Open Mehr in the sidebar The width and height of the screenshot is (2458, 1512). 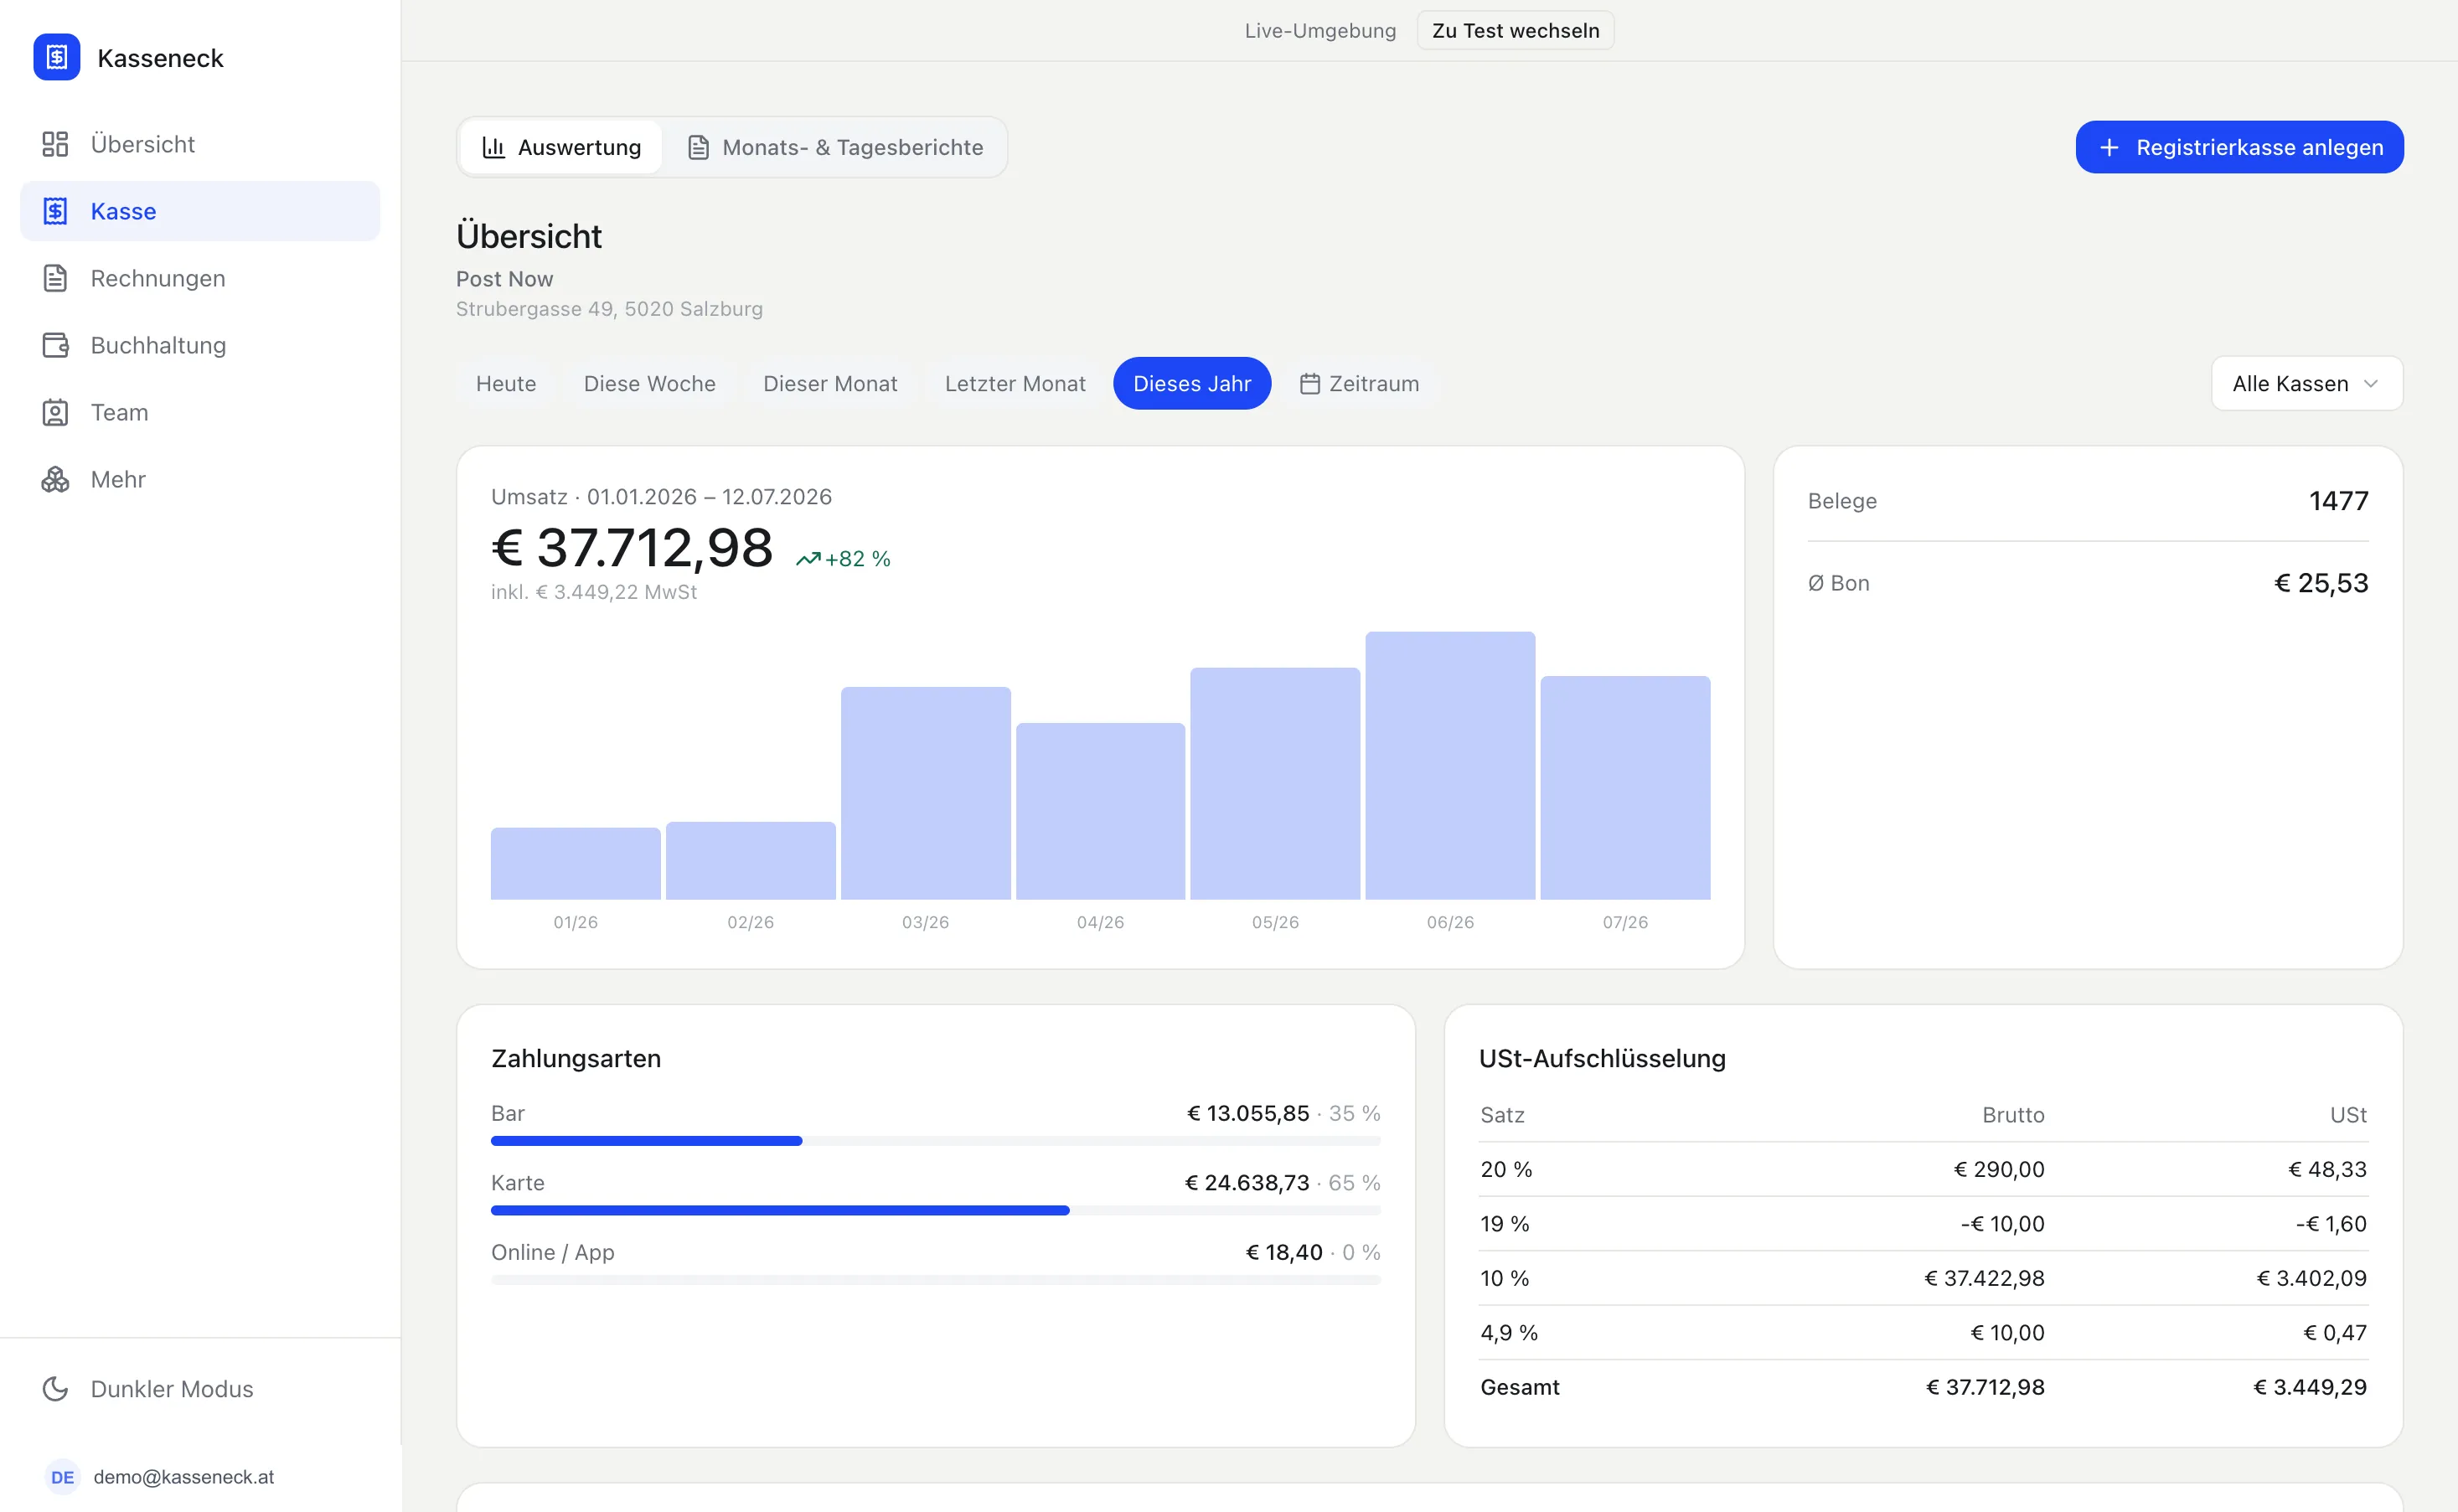click(200, 479)
